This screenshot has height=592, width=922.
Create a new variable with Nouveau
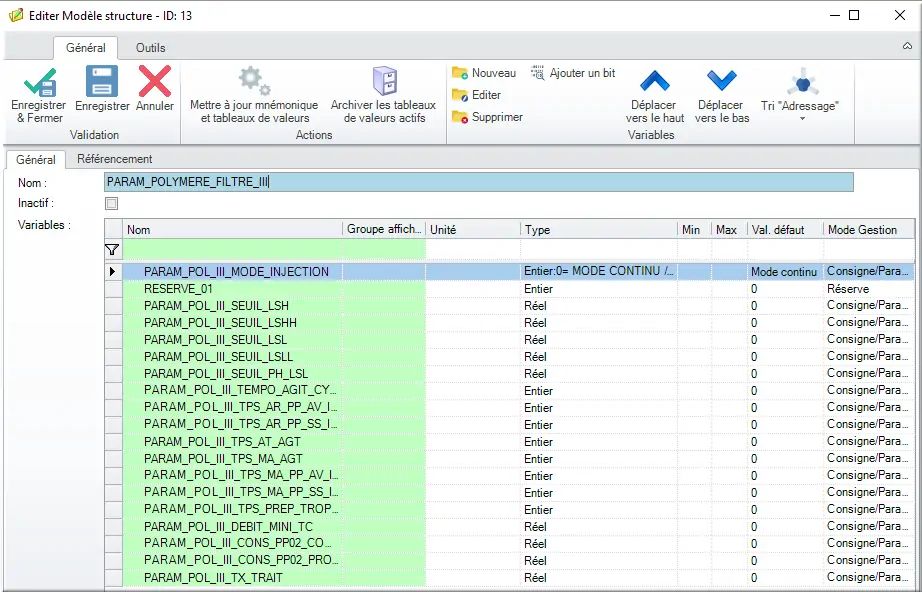tap(483, 73)
